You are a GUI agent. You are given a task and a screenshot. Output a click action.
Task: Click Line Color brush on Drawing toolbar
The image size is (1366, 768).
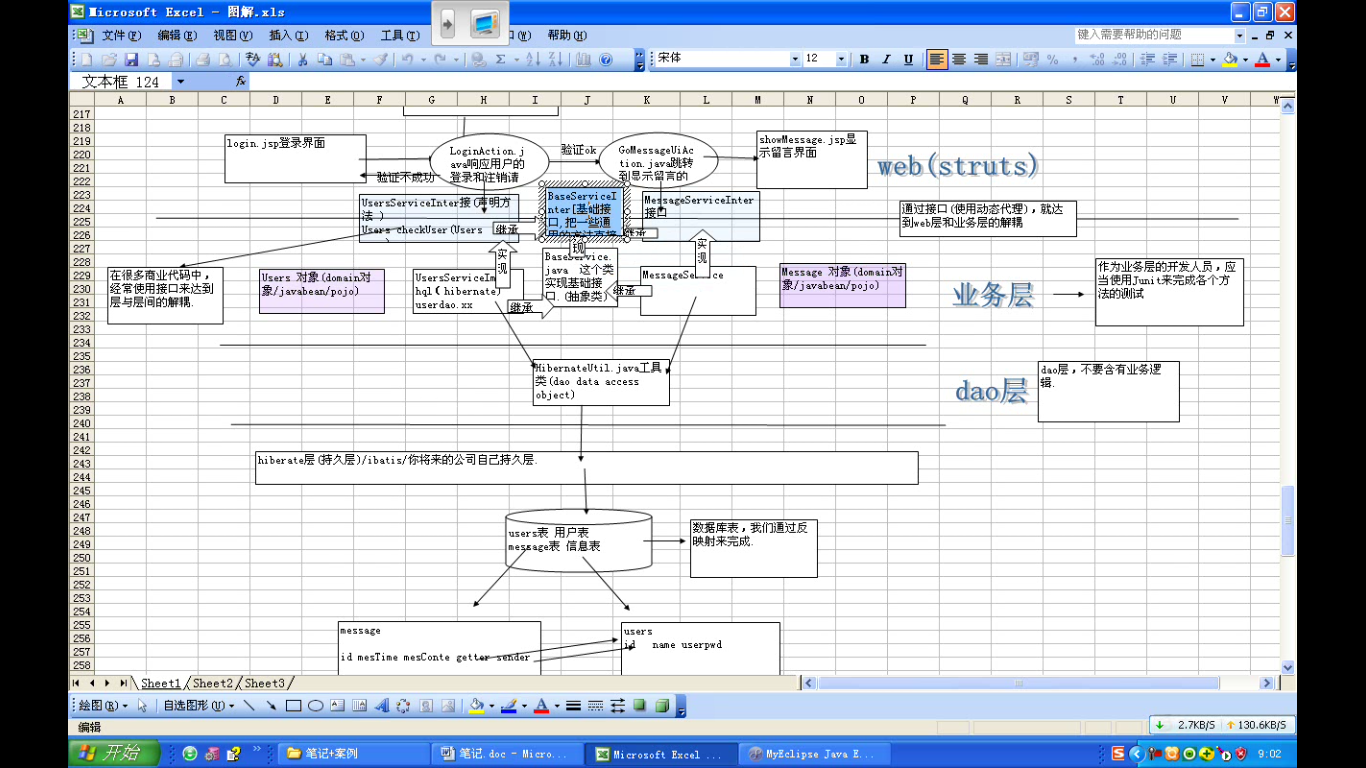click(x=509, y=706)
